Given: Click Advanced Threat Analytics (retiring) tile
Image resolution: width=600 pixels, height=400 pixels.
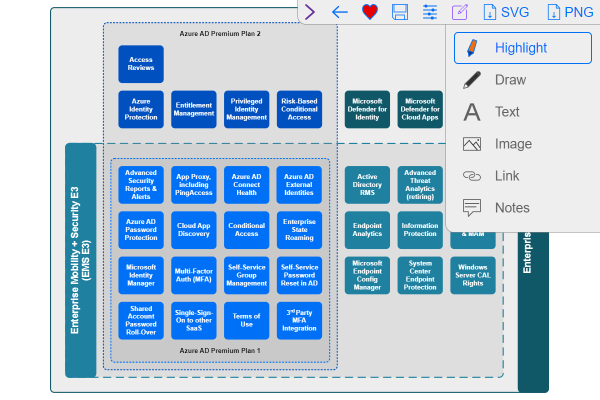Looking at the screenshot, I should (420, 185).
